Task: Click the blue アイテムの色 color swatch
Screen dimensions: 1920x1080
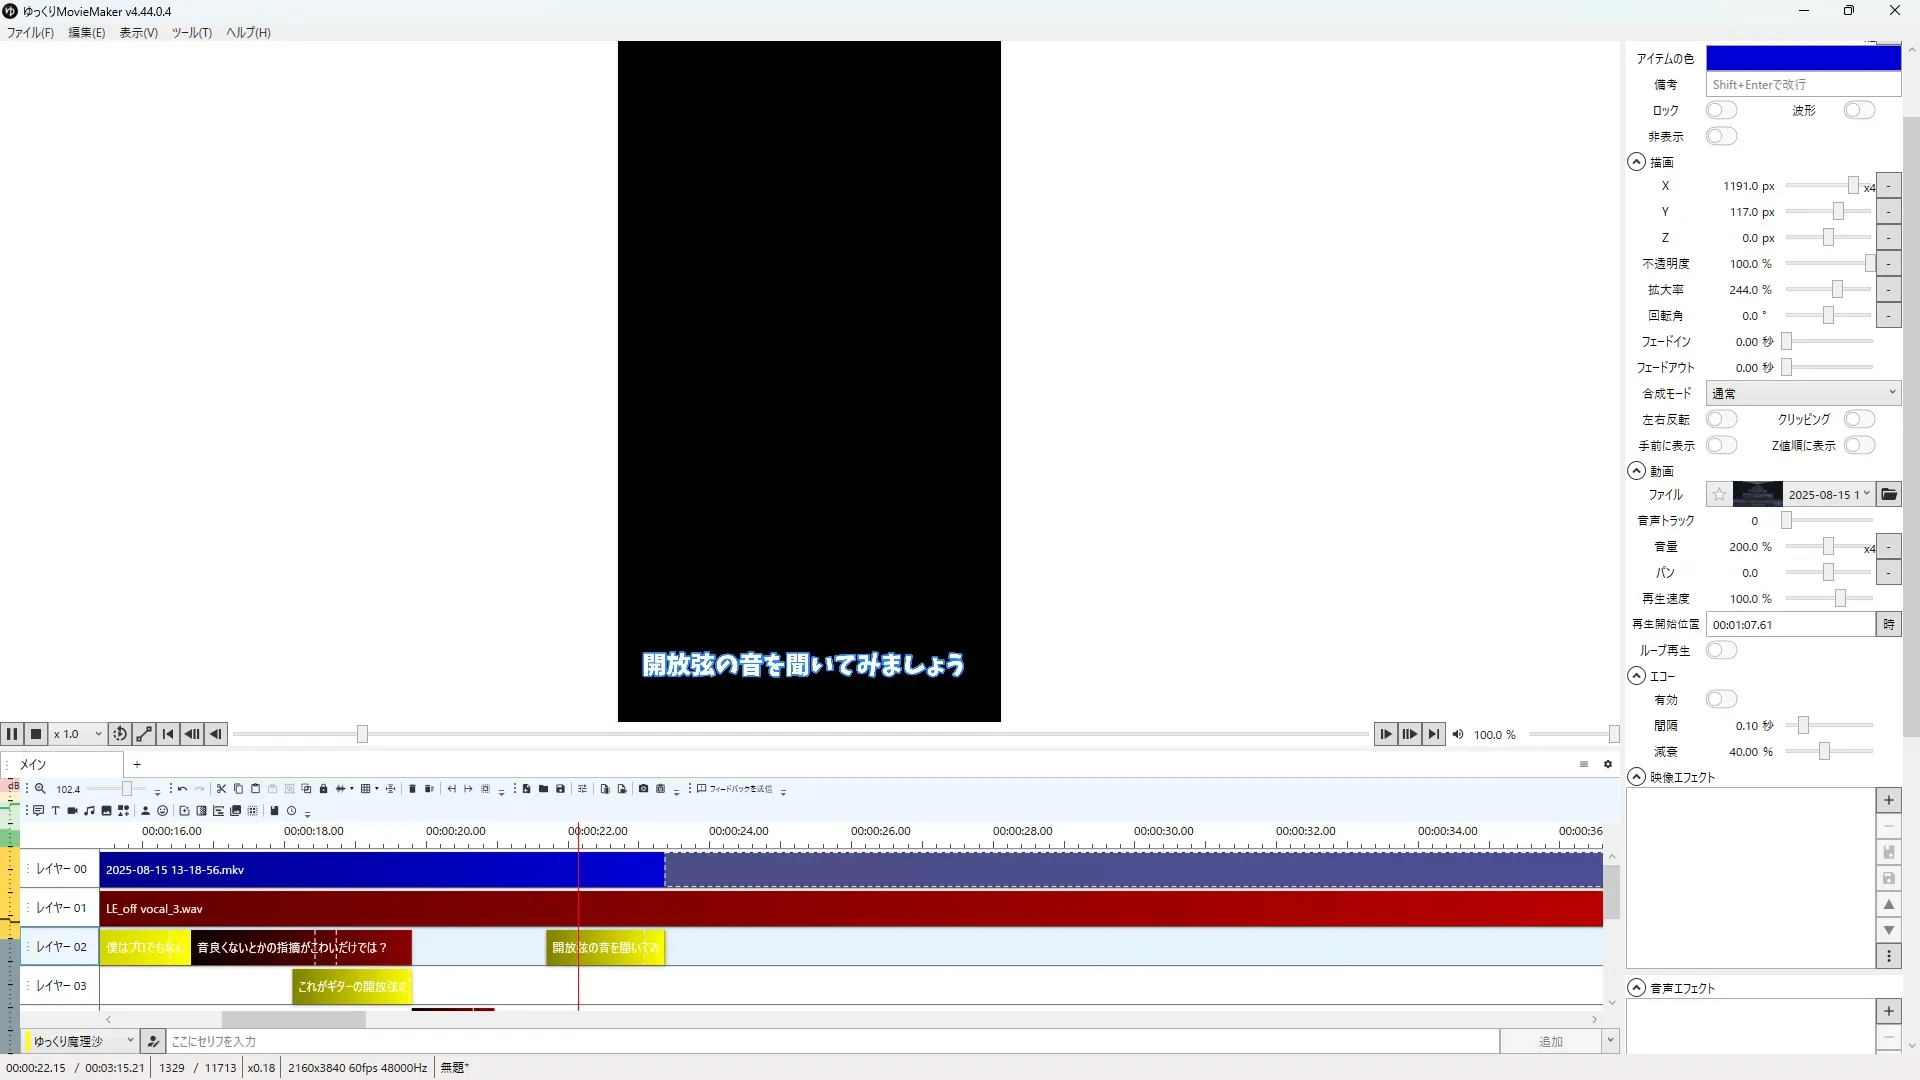Action: (x=1802, y=58)
